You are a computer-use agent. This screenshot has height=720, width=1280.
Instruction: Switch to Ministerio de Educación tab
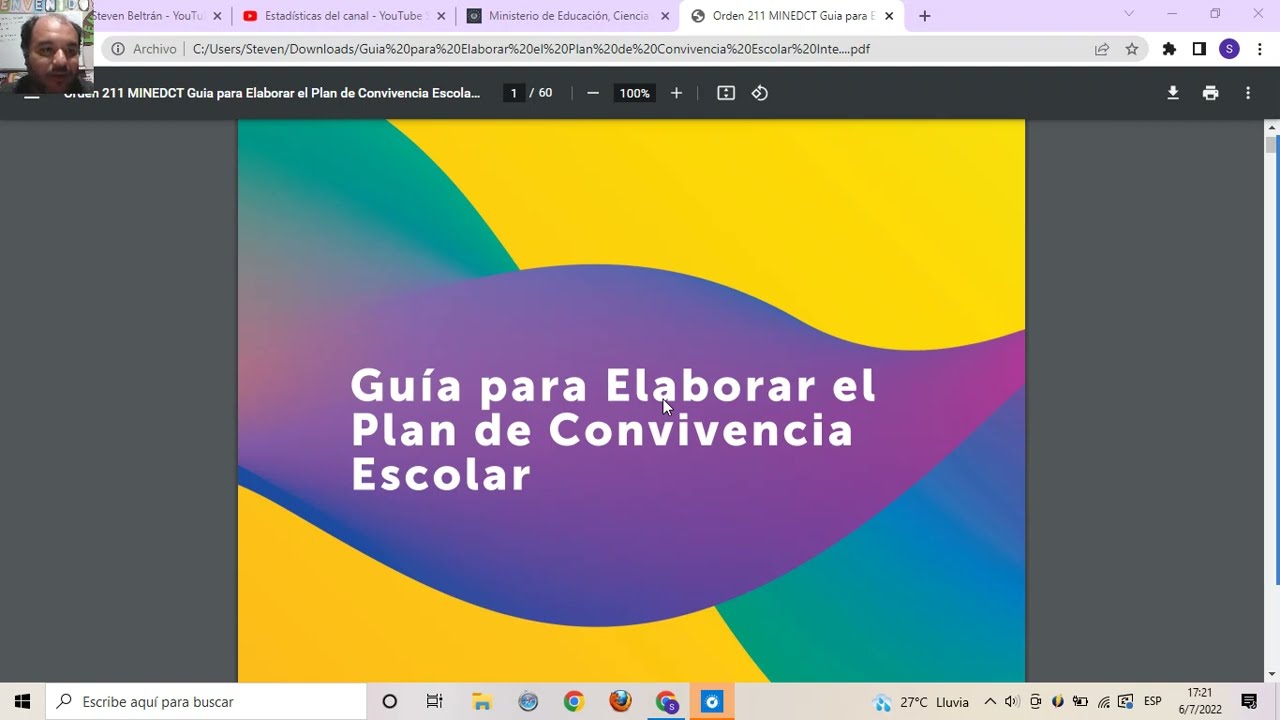[x=567, y=16]
